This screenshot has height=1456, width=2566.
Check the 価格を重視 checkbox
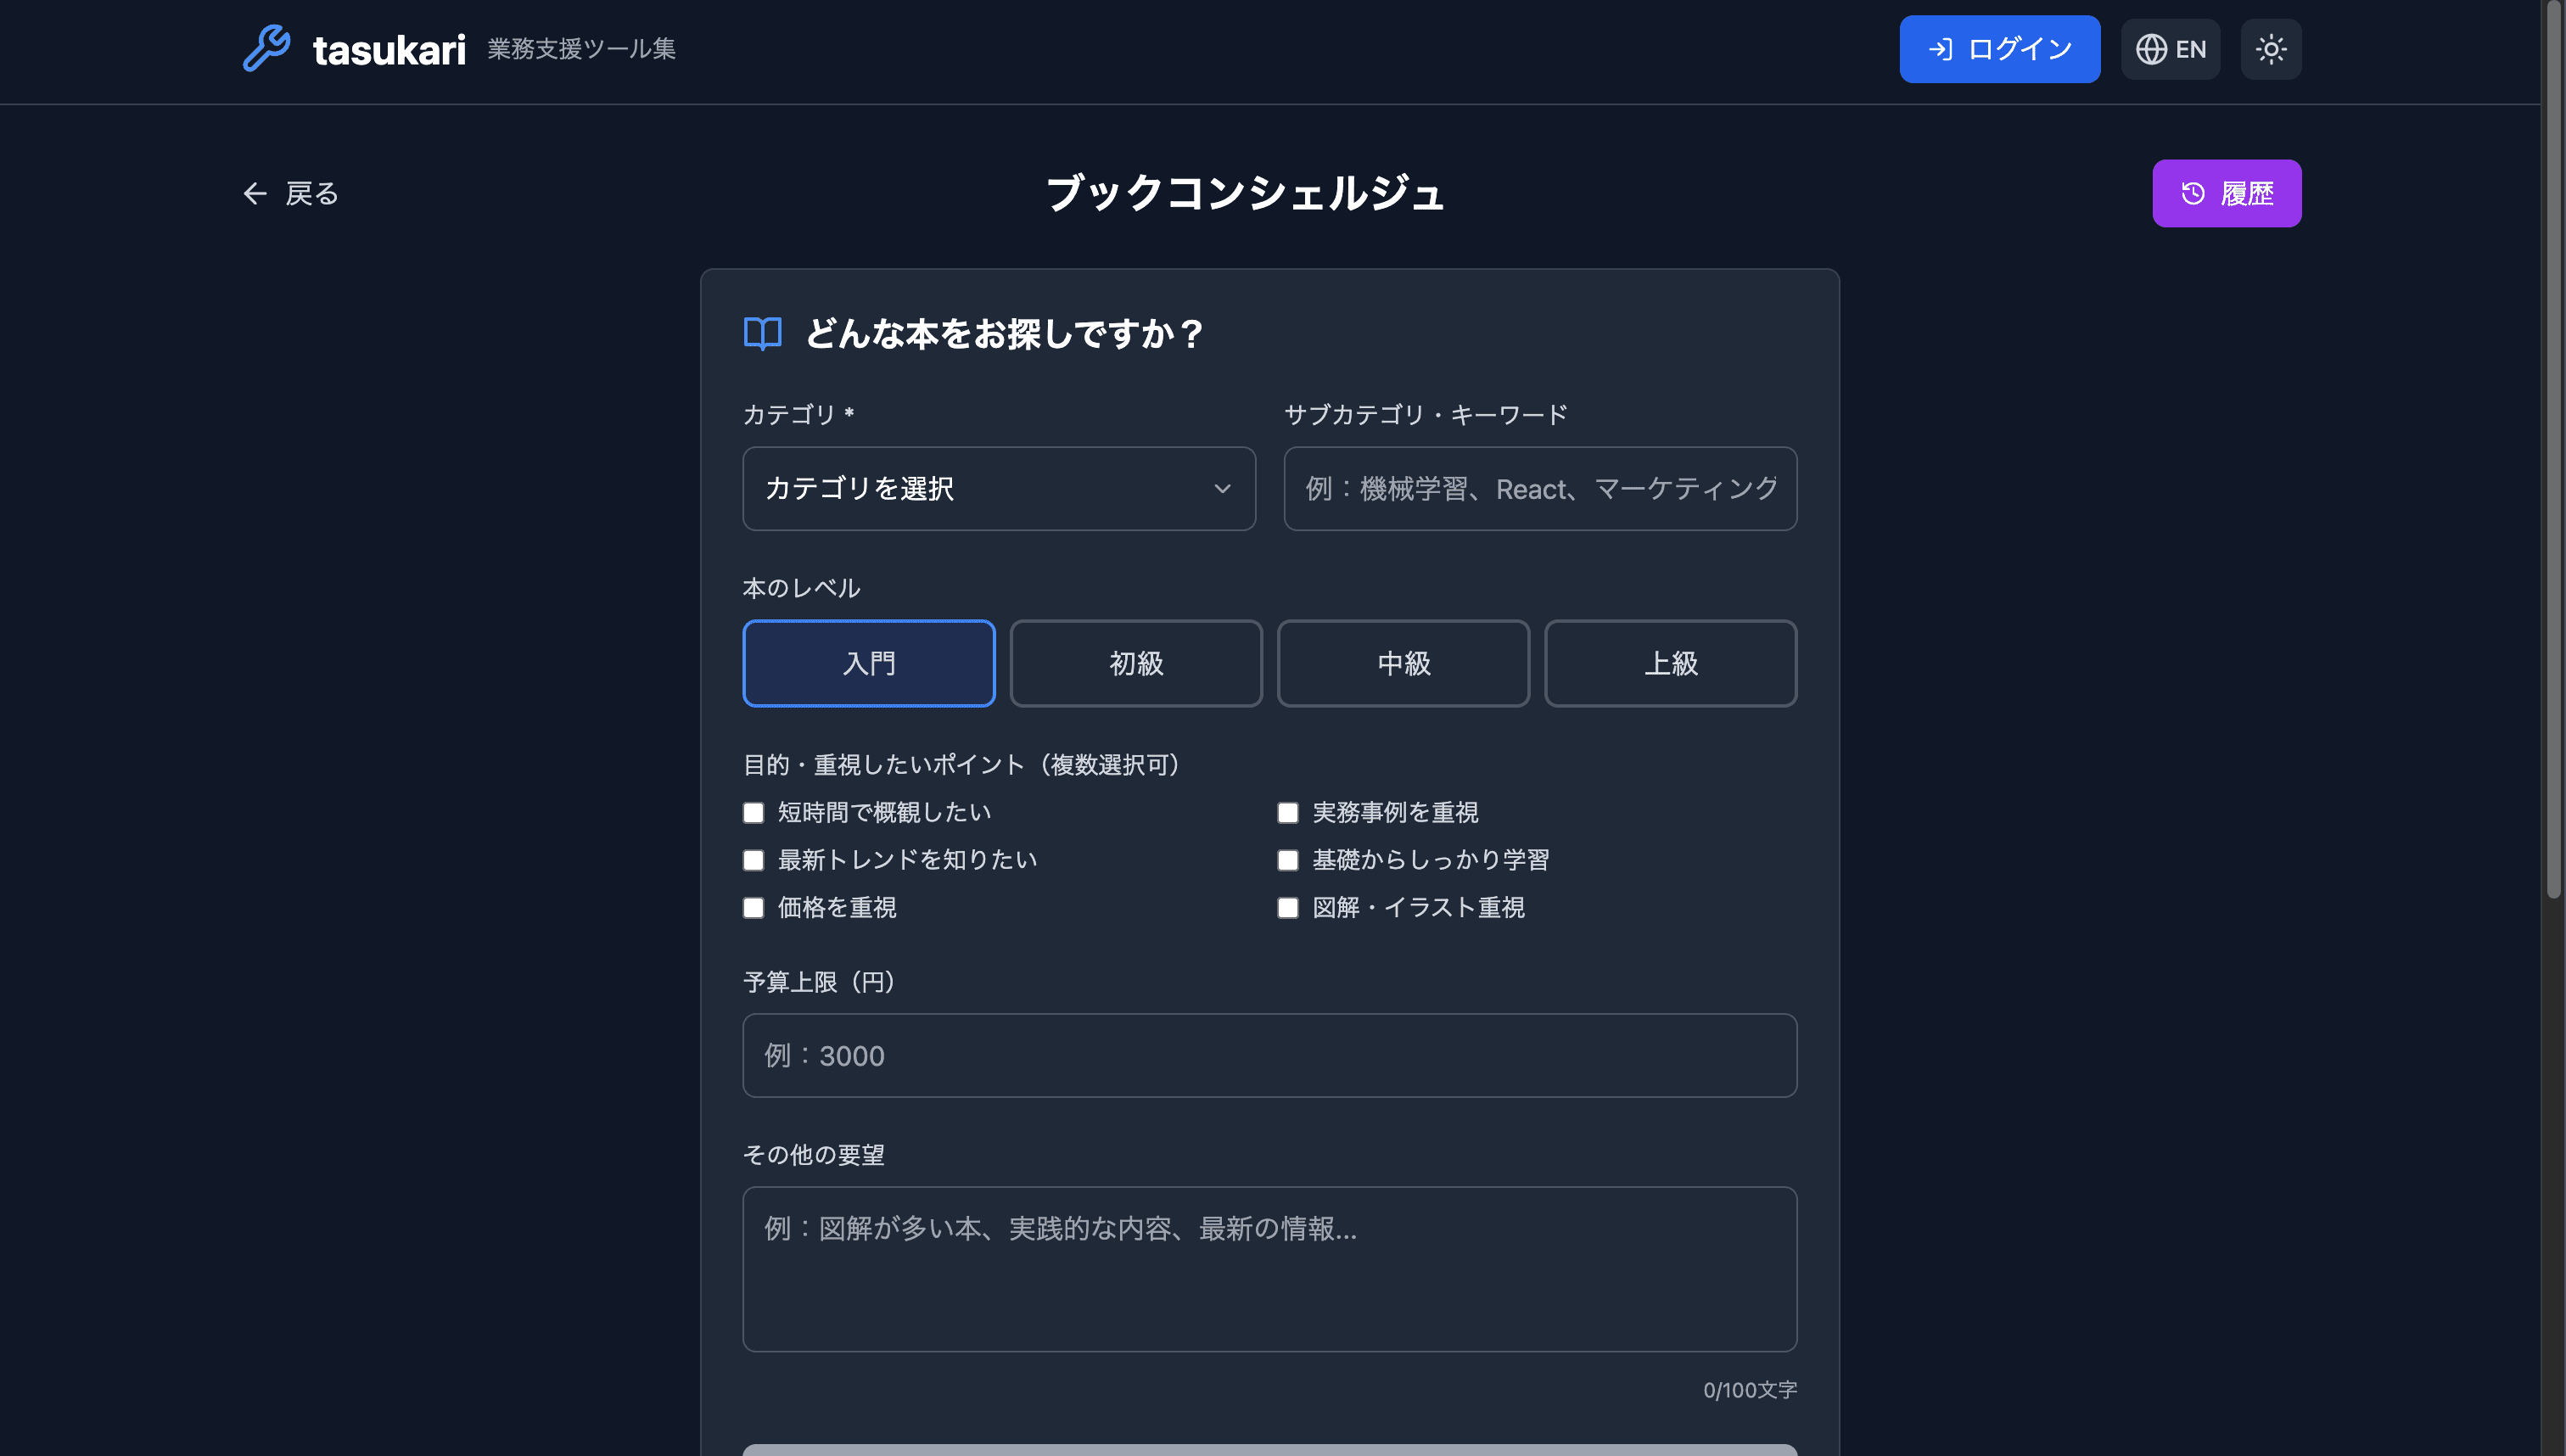pyautogui.click(x=753, y=907)
